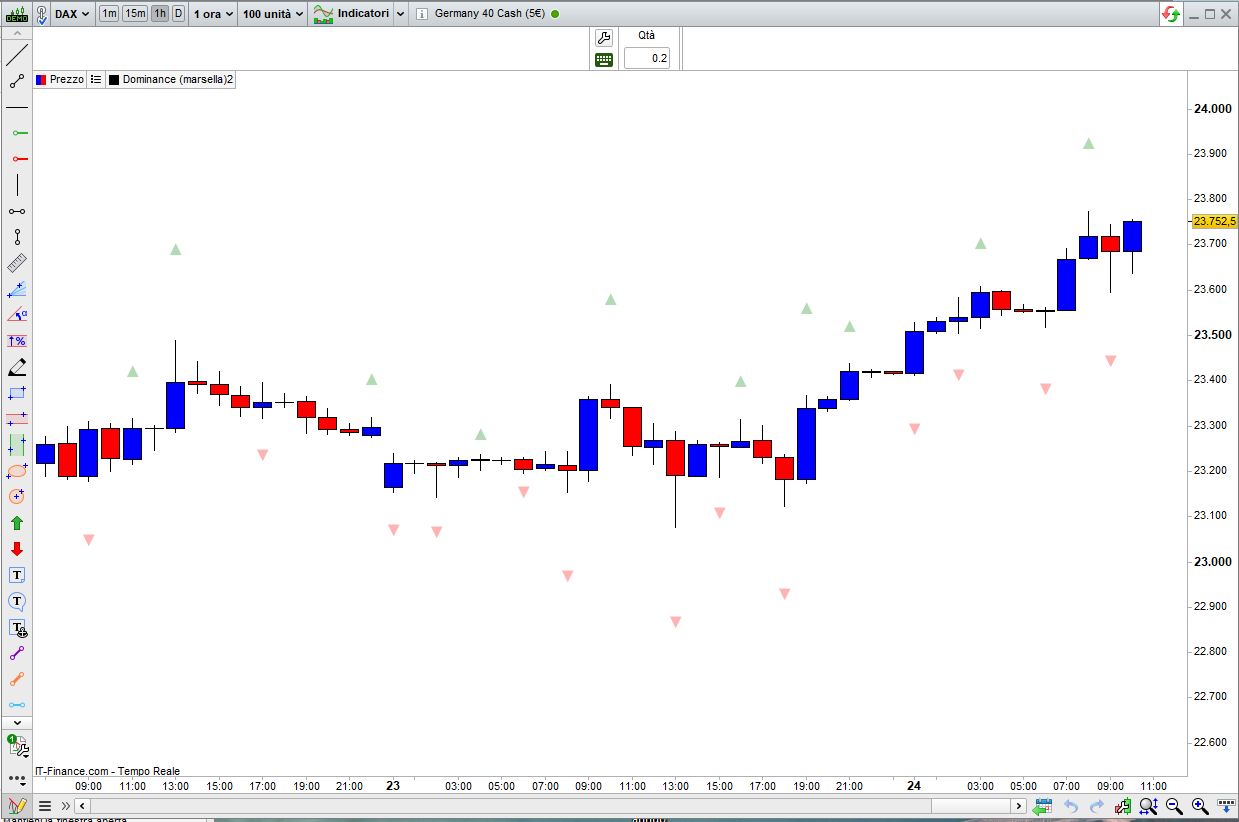
Task: Open the Dominance (marsella)2 indicator label
Action: 178,79
